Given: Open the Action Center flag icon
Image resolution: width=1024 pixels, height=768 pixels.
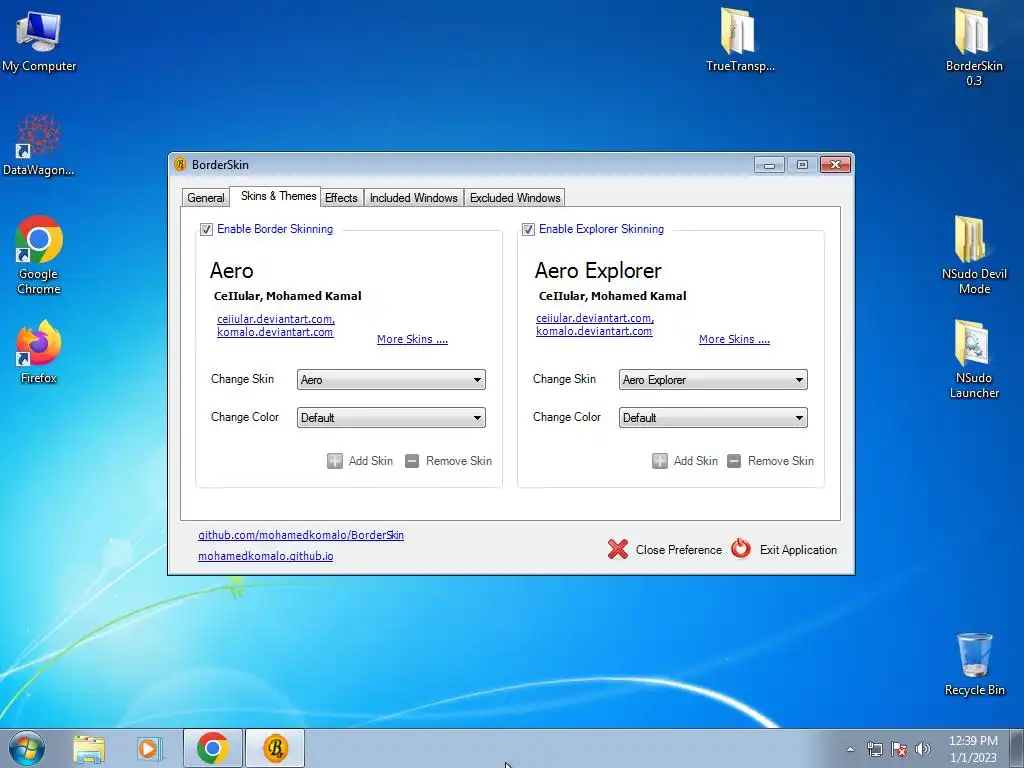Looking at the screenshot, I should [899, 749].
